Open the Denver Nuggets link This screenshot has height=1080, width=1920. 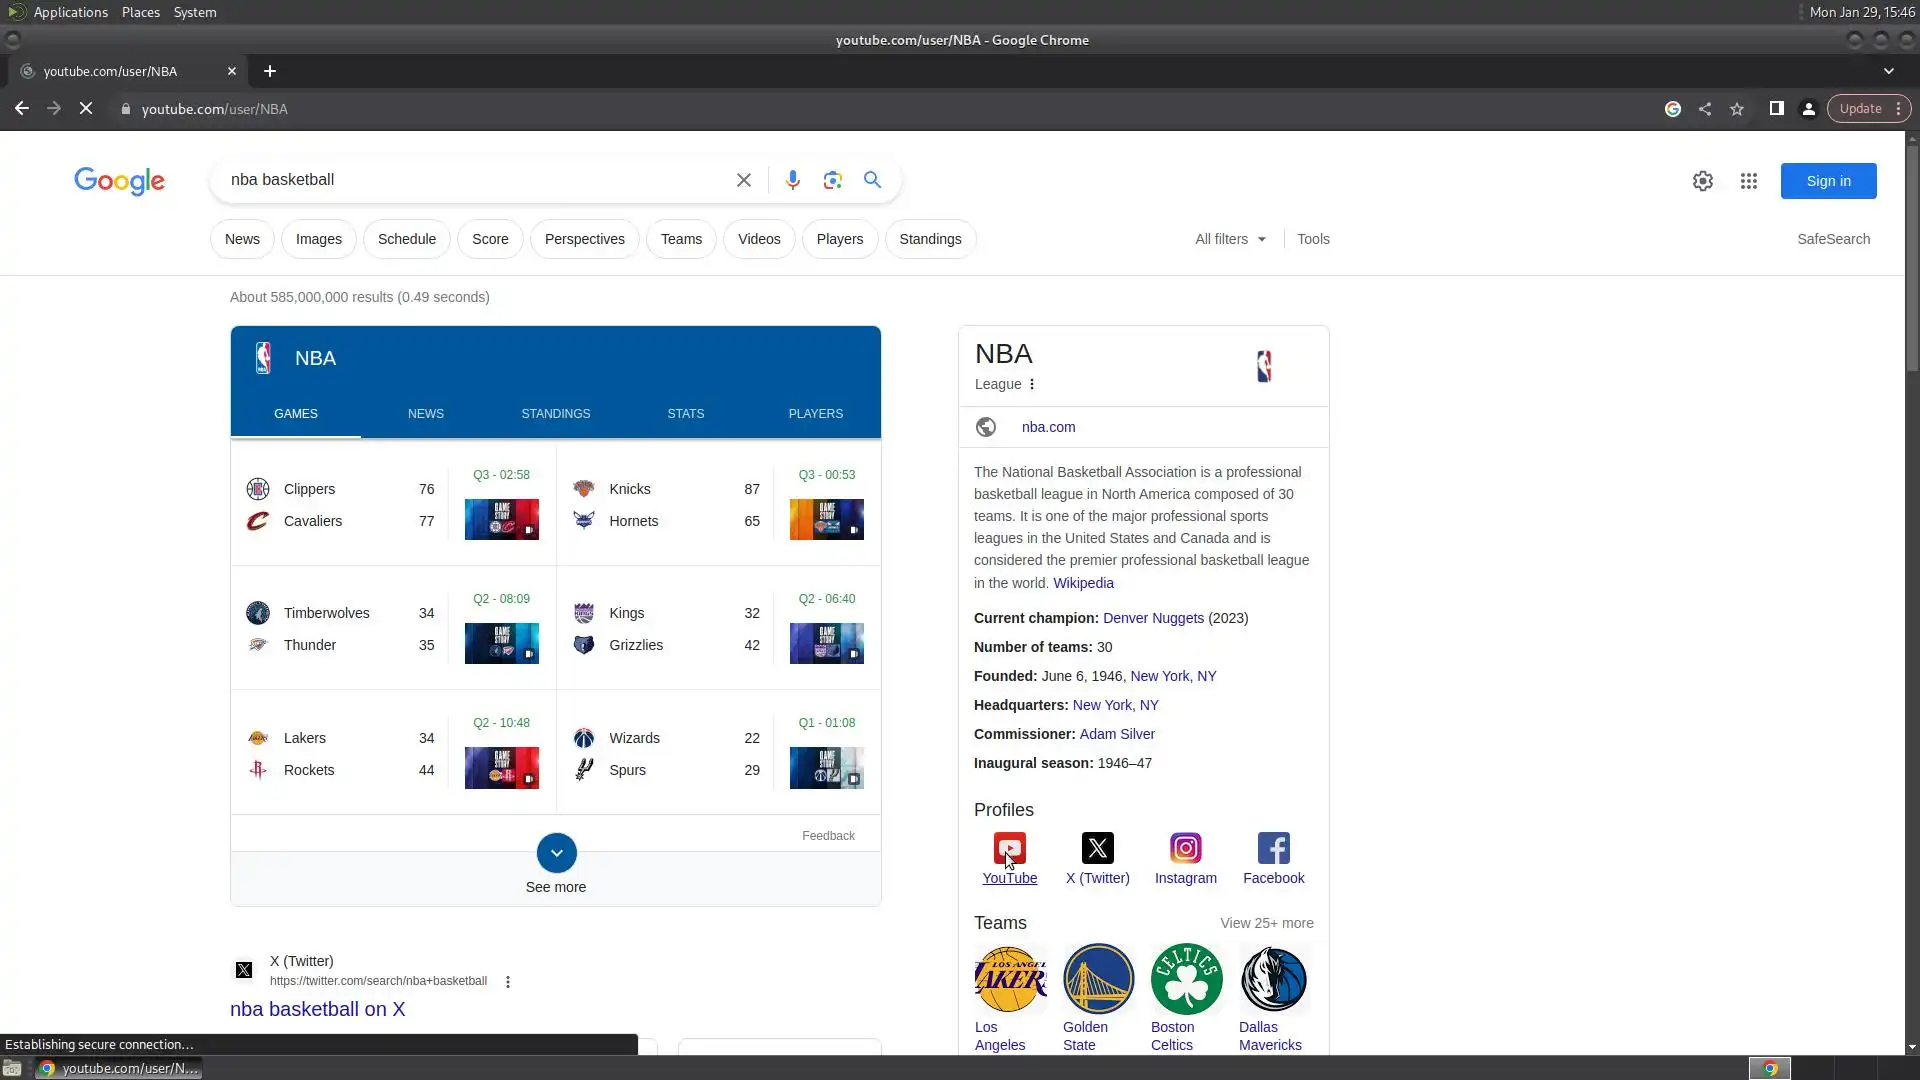(x=1152, y=618)
